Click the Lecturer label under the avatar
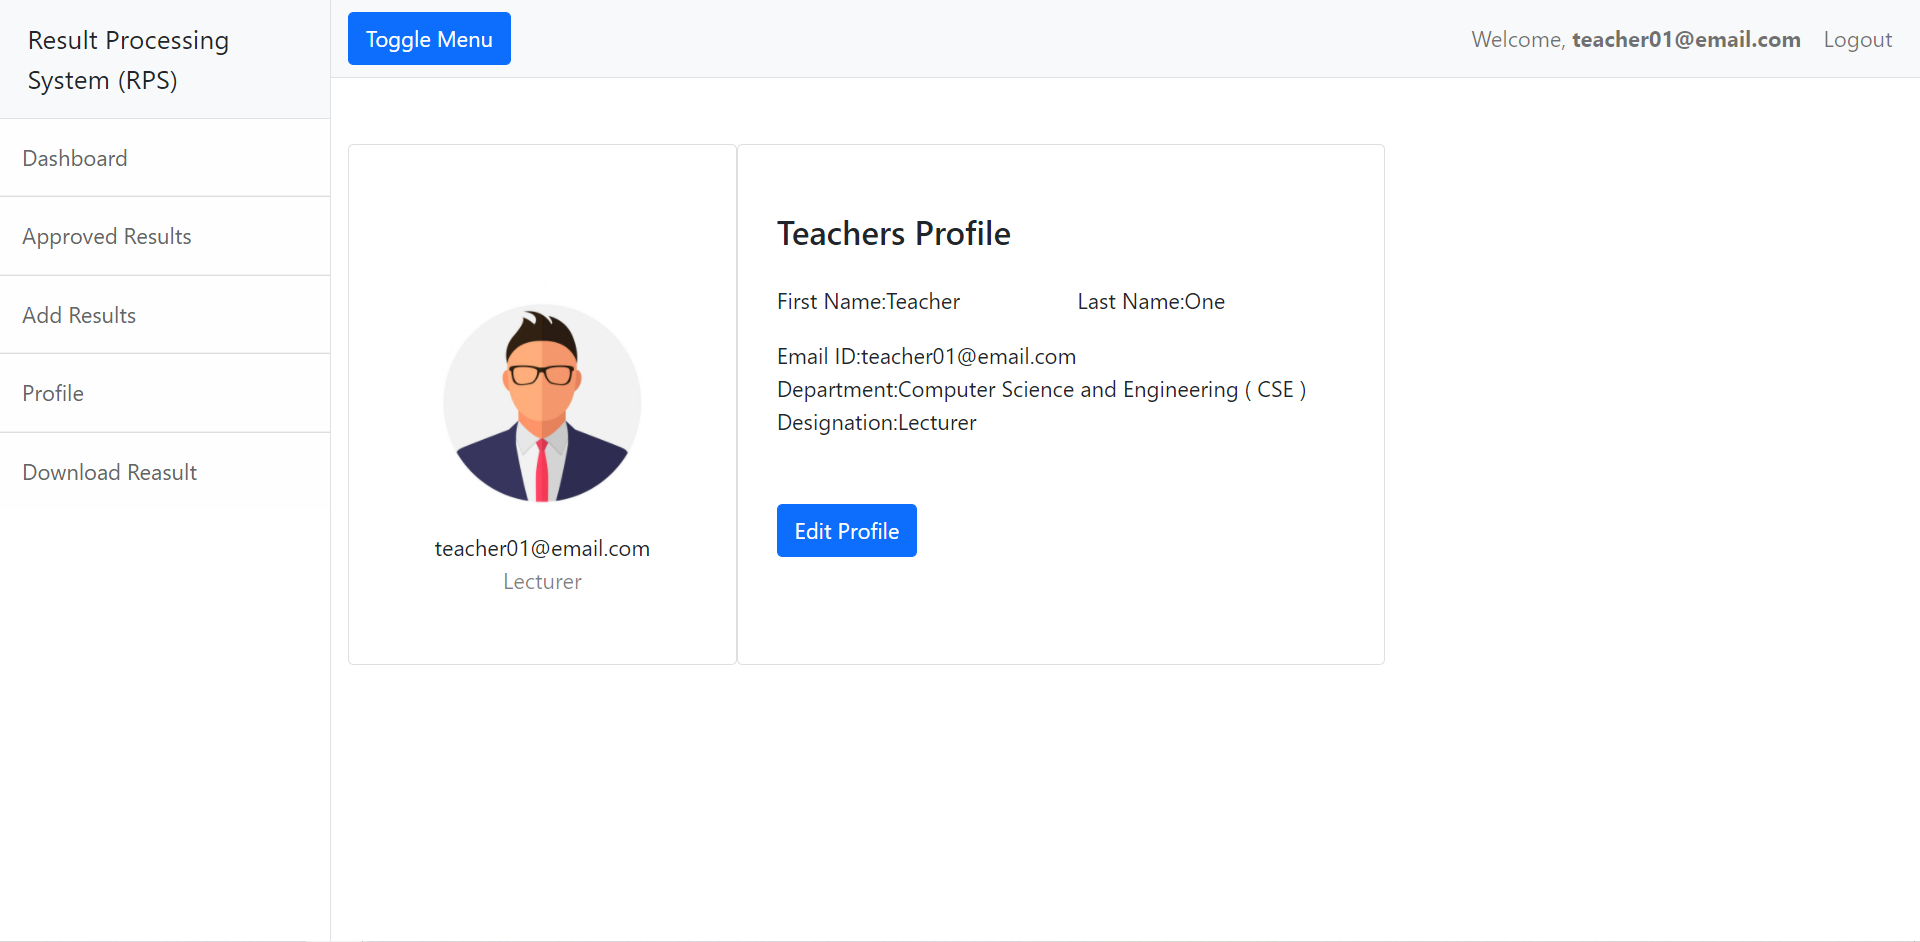1920x942 pixels. pos(542,582)
